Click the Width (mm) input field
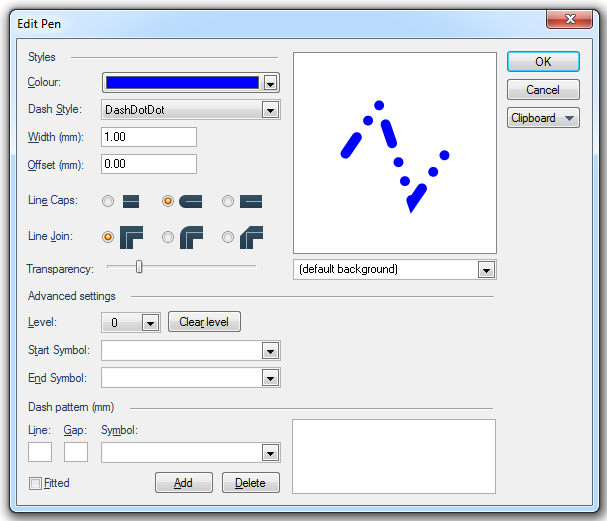This screenshot has width=607, height=521. click(x=148, y=137)
